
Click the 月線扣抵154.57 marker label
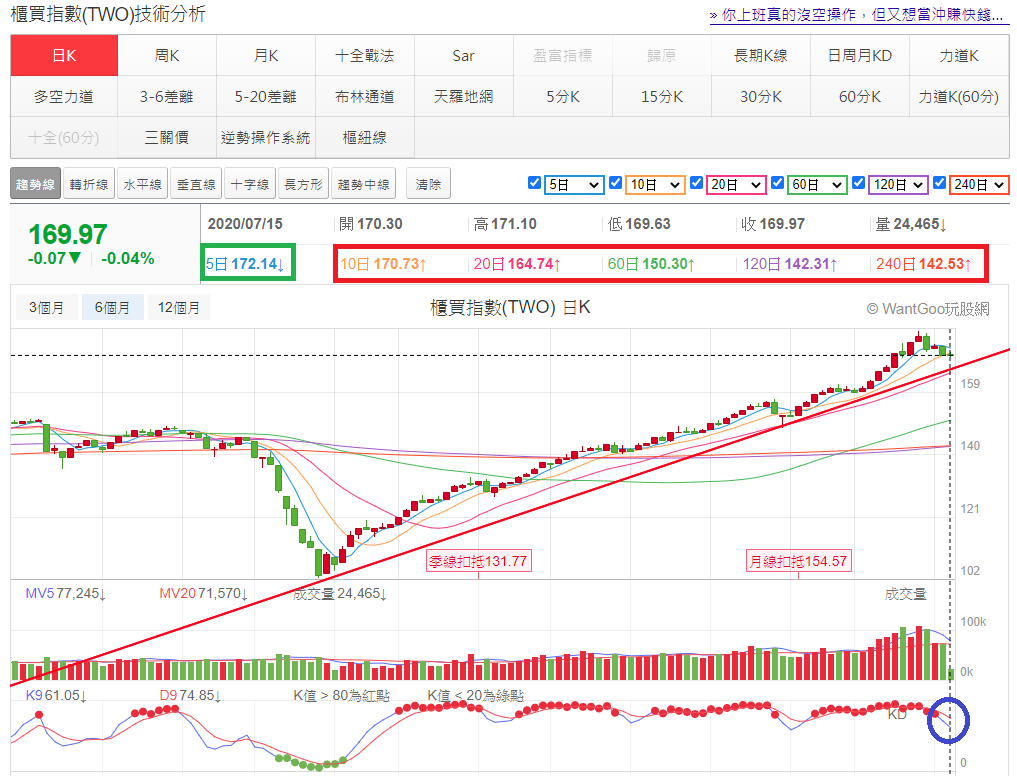click(798, 561)
